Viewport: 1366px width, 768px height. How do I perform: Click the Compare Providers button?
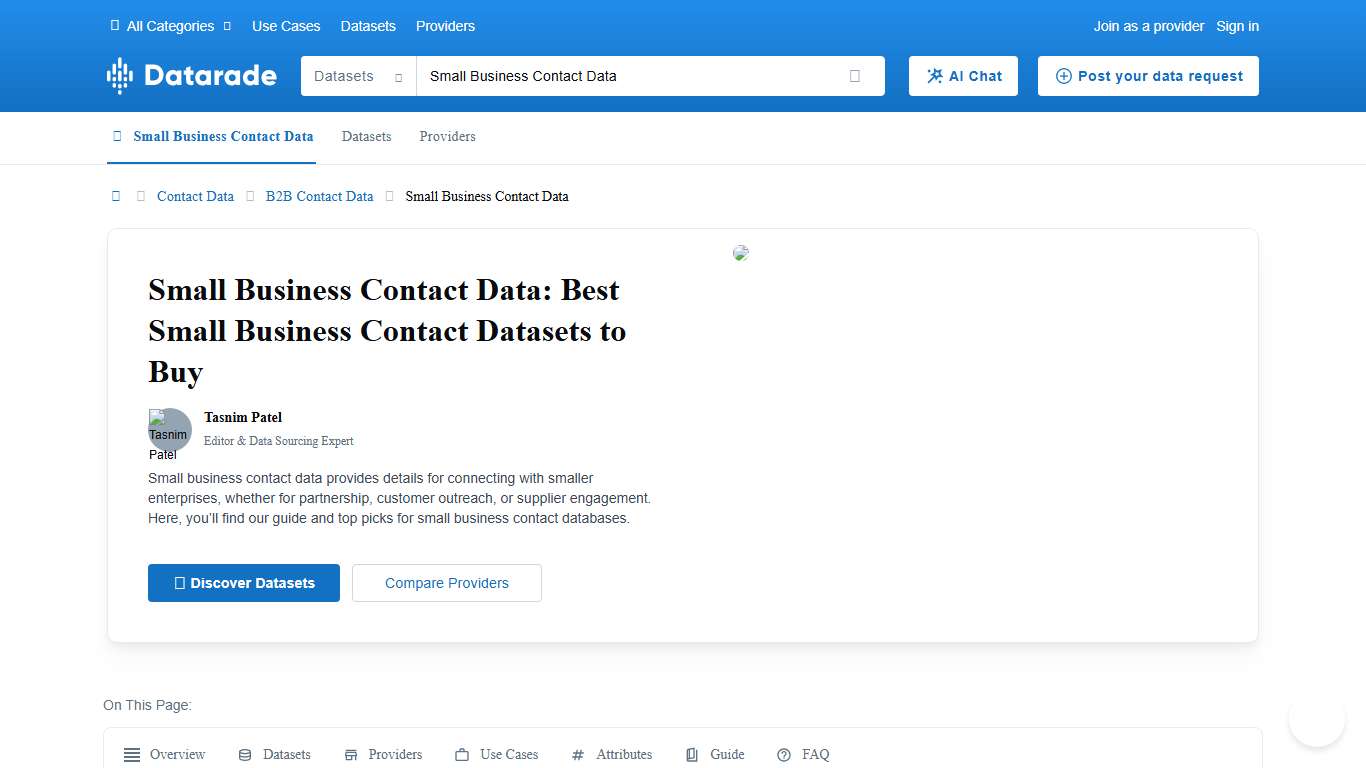[x=446, y=583]
